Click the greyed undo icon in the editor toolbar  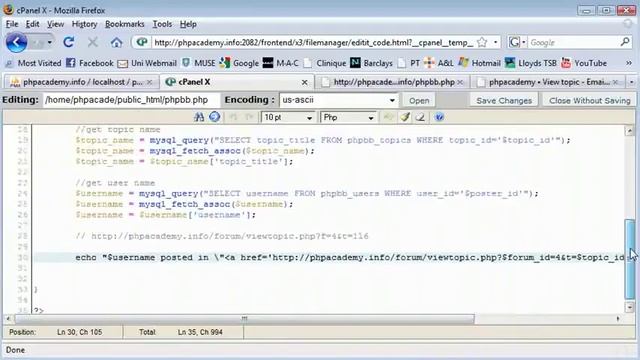tap(233, 117)
